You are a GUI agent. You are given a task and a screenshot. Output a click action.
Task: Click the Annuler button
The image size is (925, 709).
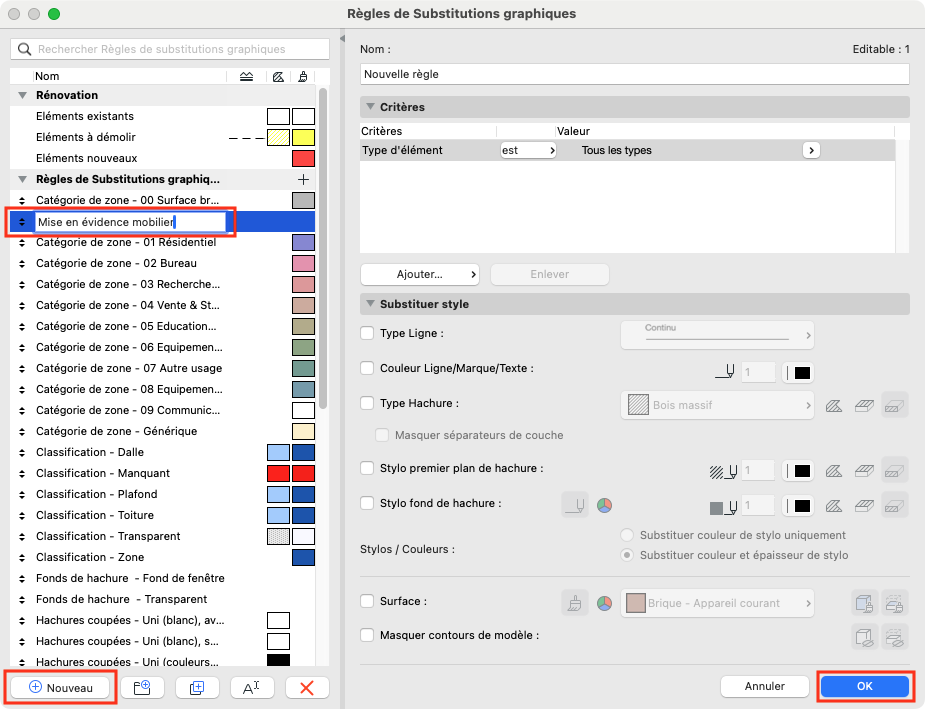click(765, 686)
